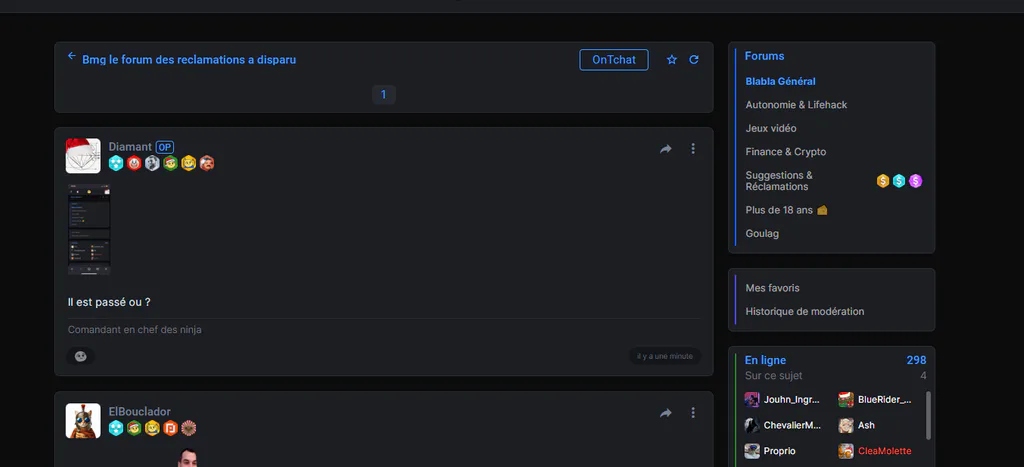Click Diamant's grey portrait badge
1024x467 pixels.
[x=152, y=163]
